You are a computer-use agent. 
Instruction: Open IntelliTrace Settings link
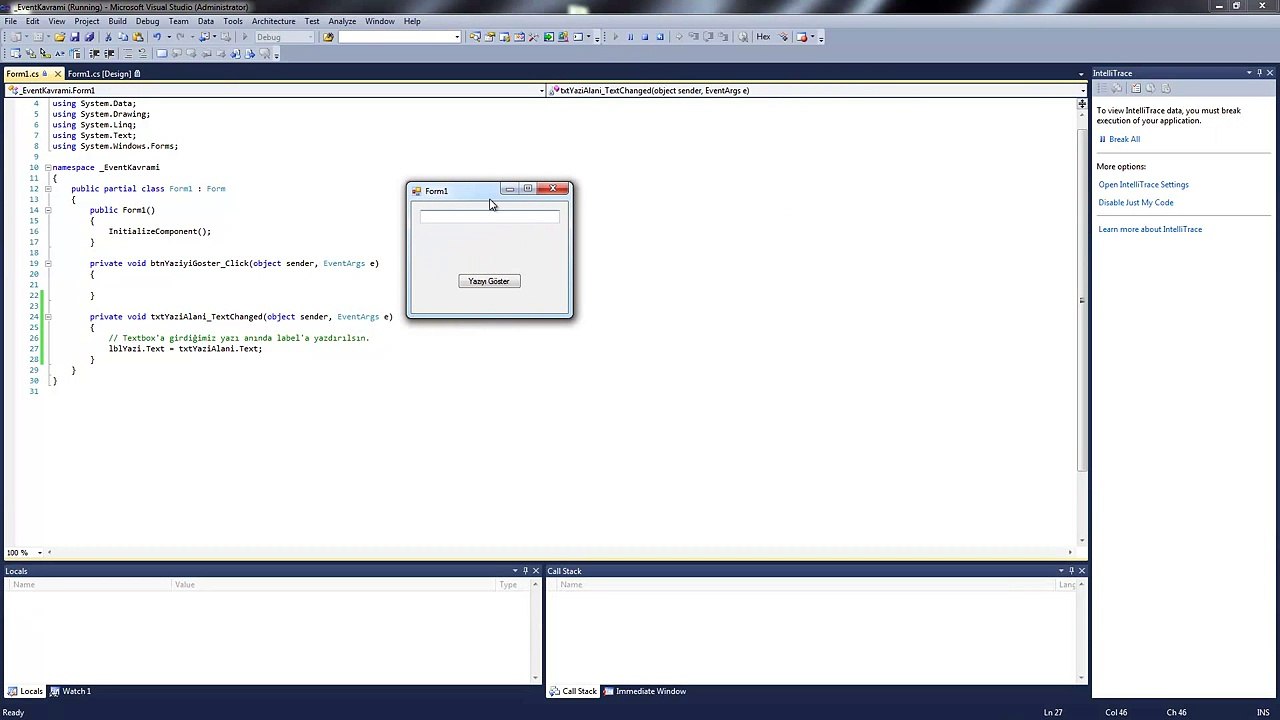click(x=1143, y=184)
